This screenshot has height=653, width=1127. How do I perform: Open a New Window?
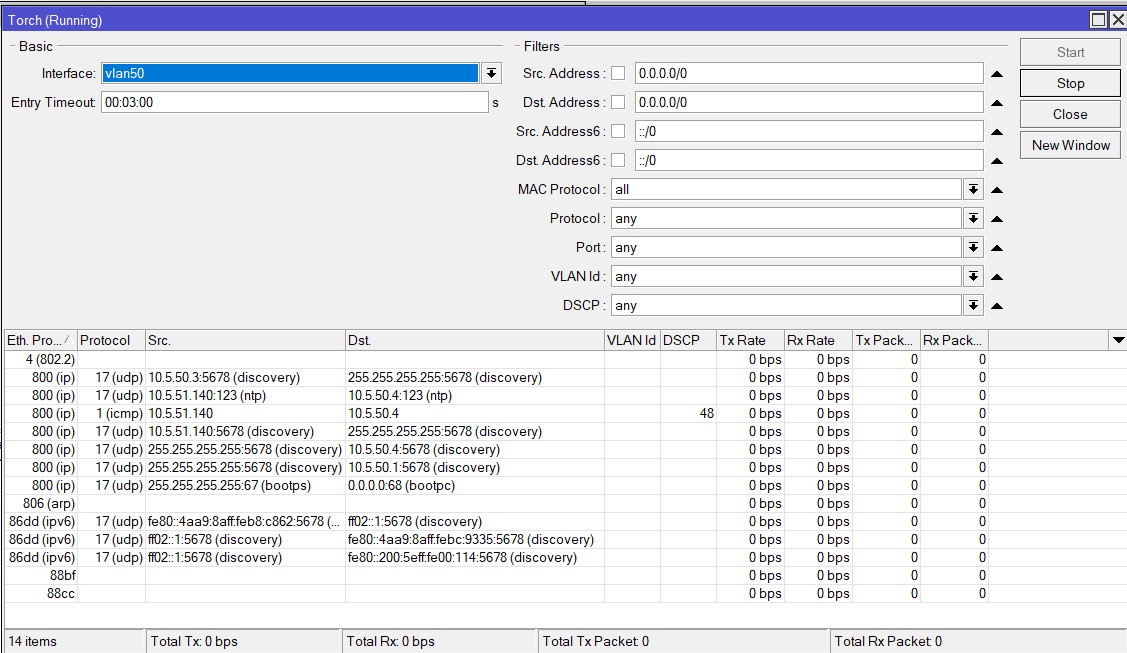(1070, 145)
